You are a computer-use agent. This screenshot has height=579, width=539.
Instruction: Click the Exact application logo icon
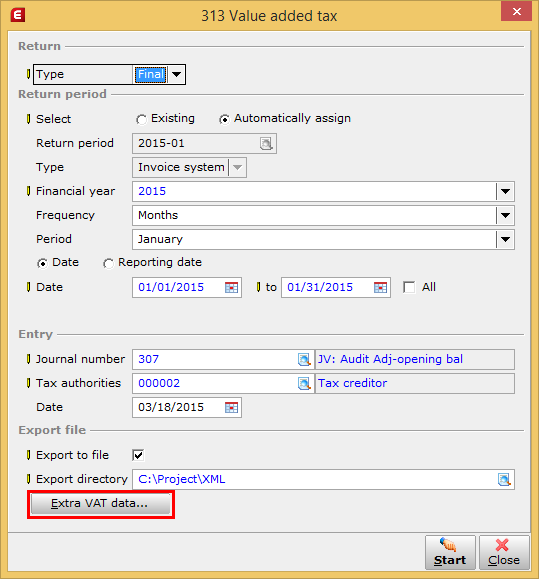point(18,15)
